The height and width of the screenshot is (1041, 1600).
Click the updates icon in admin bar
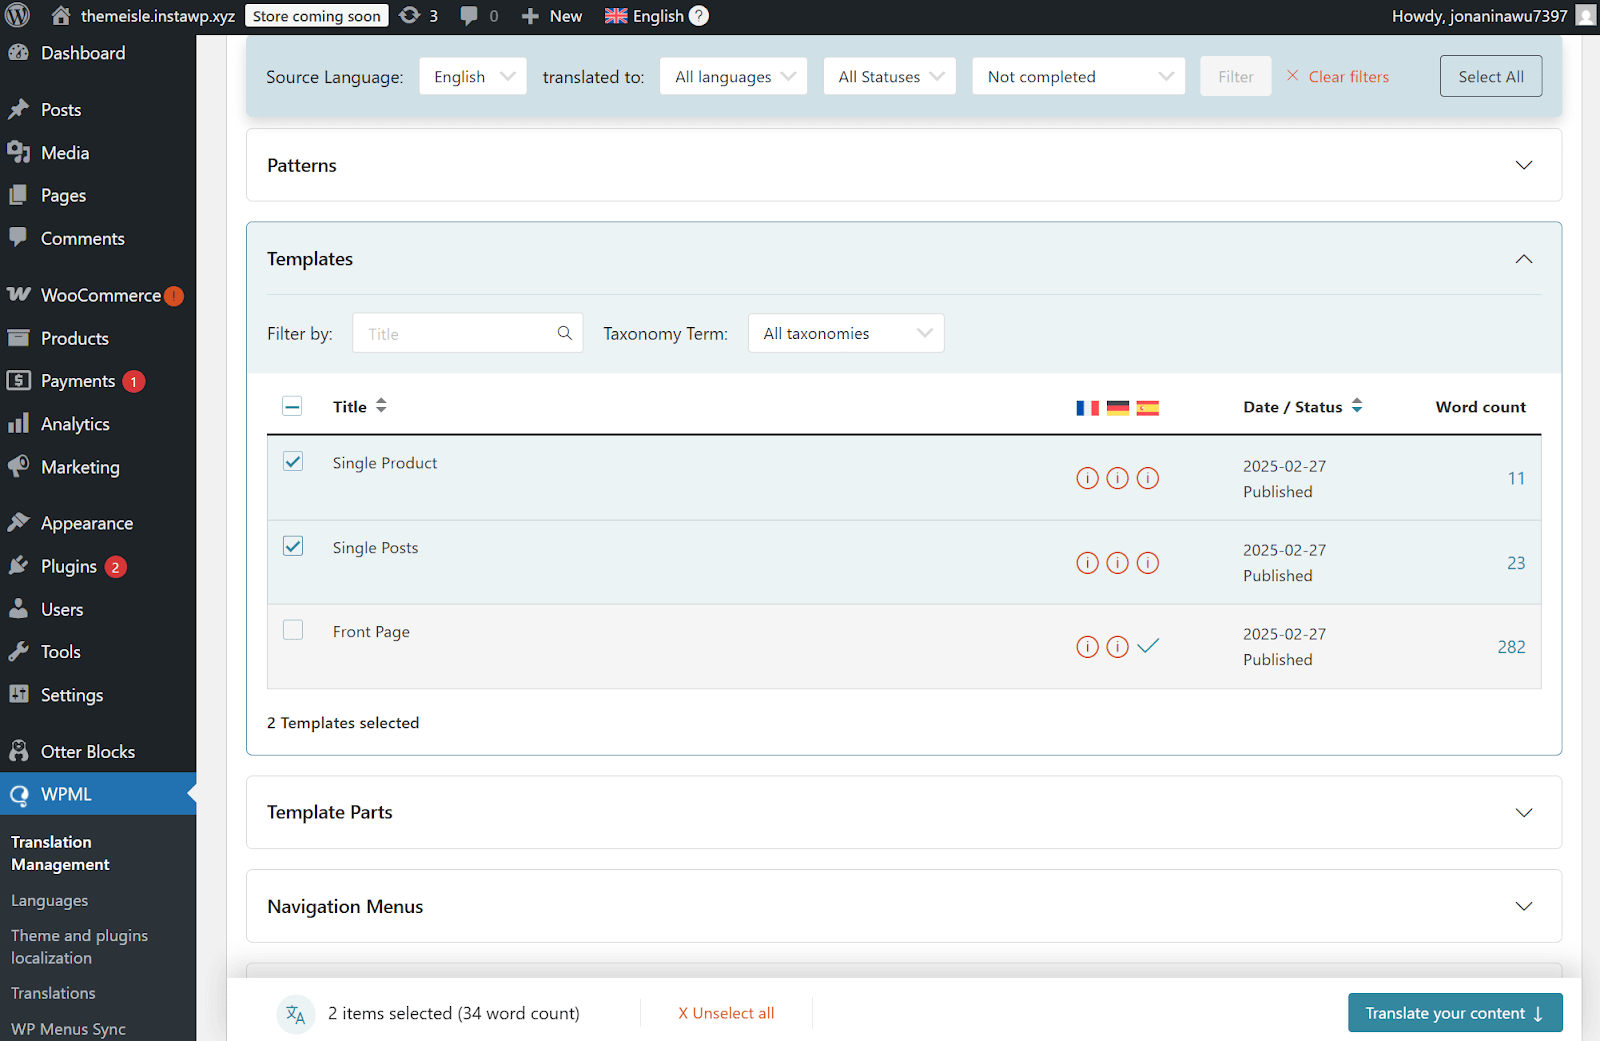410,16
